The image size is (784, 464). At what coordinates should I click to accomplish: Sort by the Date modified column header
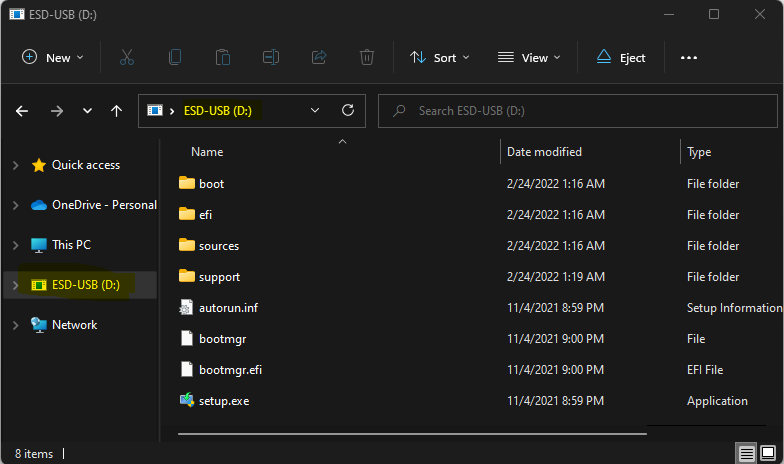coord(544,152)
